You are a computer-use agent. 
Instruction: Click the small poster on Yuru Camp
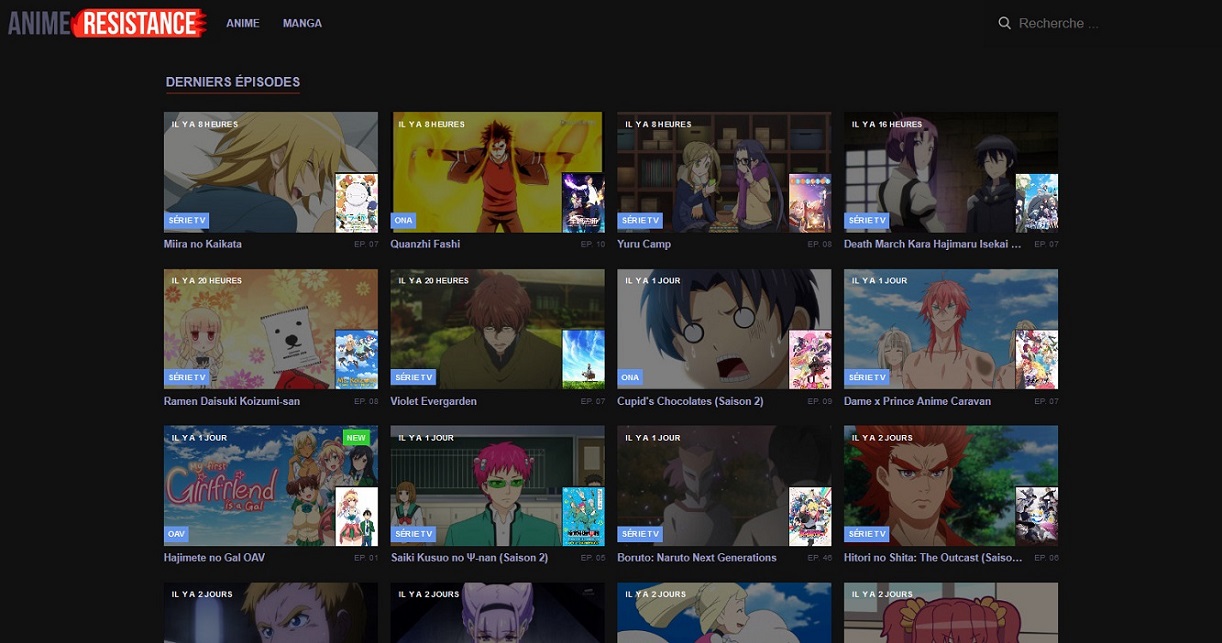810,203
